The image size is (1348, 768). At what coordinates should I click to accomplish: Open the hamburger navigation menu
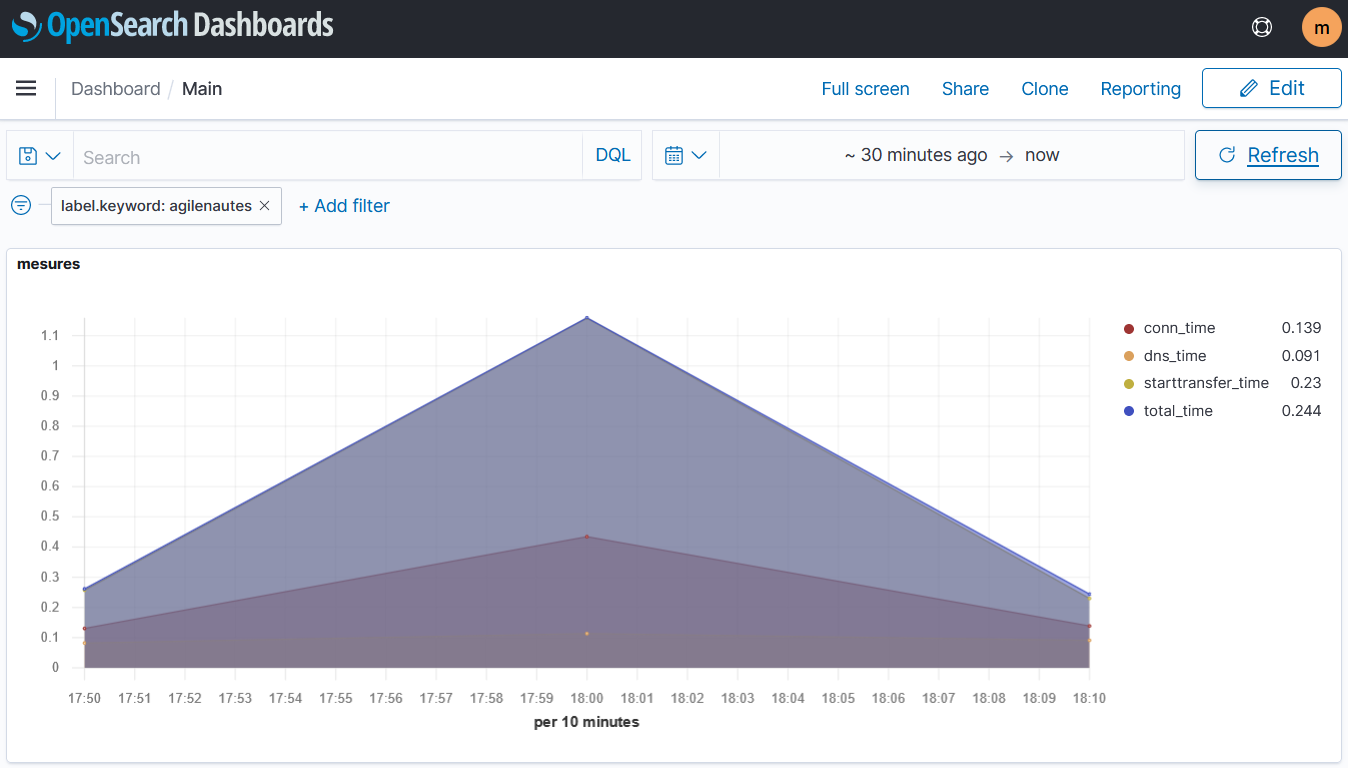[26, 89]
